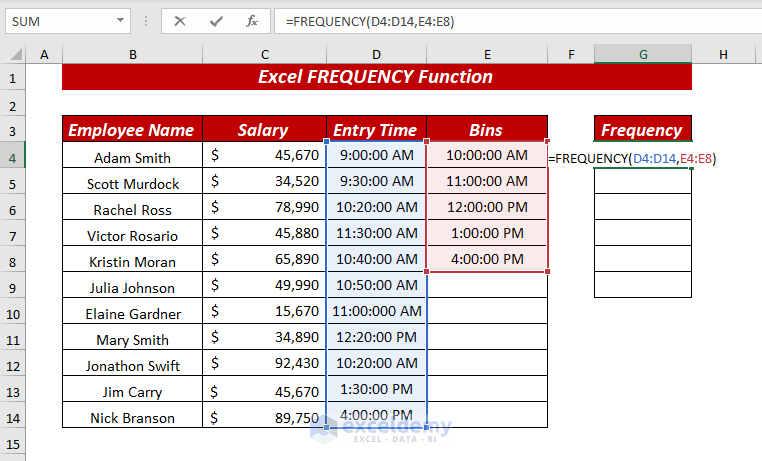Click the Employee Name header cell
Image resolution: width=762 pixels, height=461 pixels.
132,129
